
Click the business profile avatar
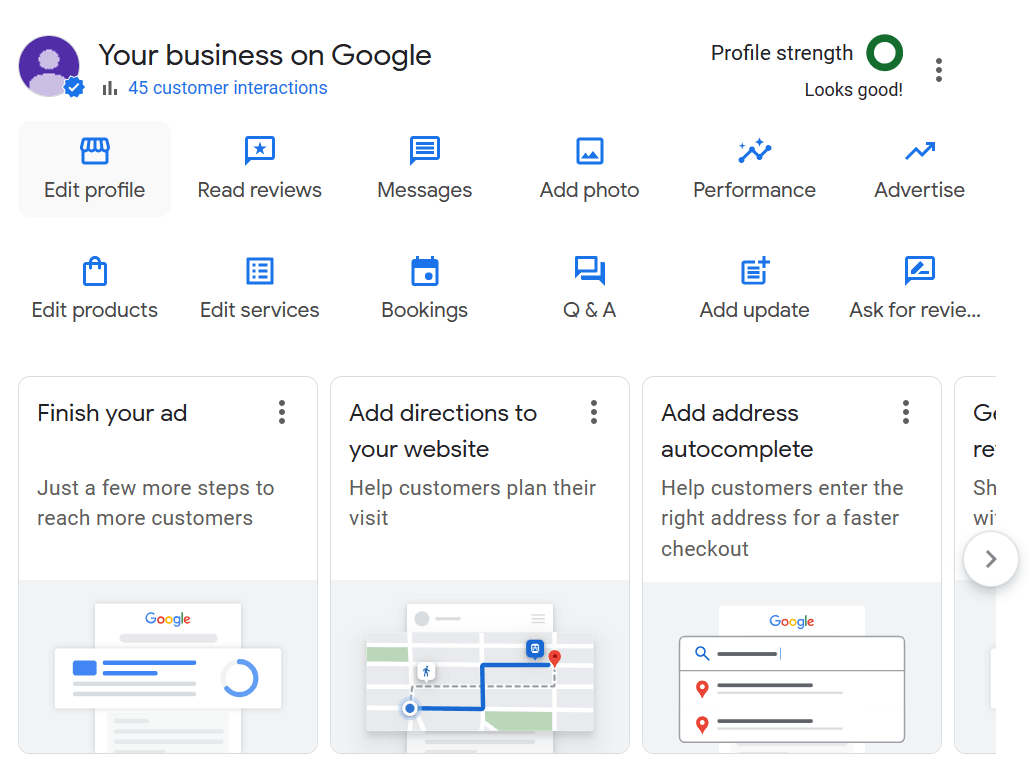[x=49, y=66]
